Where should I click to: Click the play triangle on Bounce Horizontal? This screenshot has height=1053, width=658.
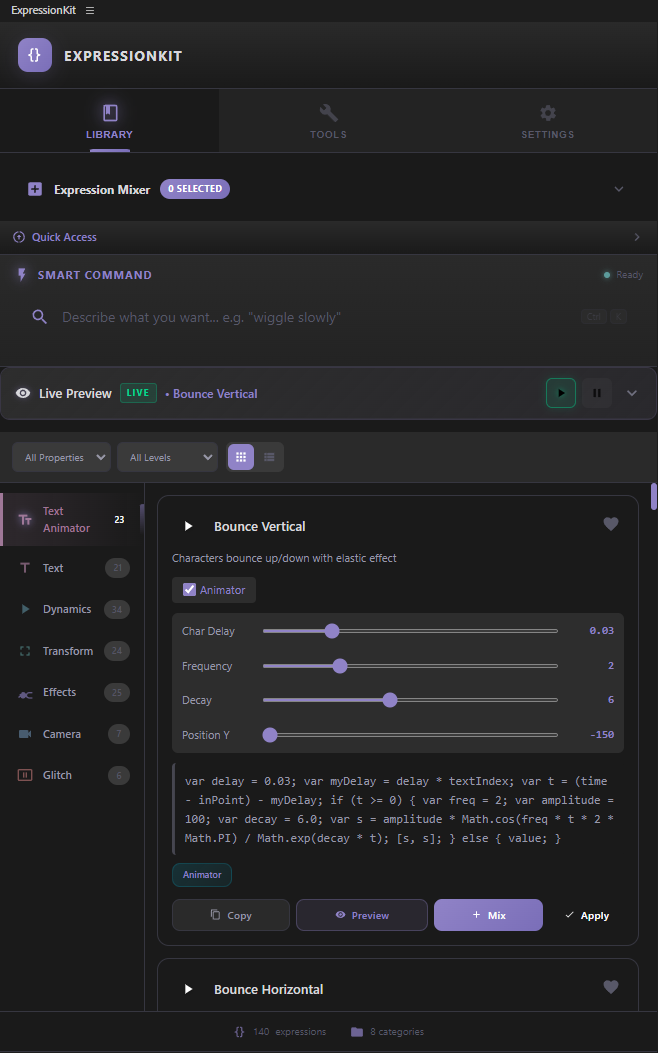pos(189,989)
